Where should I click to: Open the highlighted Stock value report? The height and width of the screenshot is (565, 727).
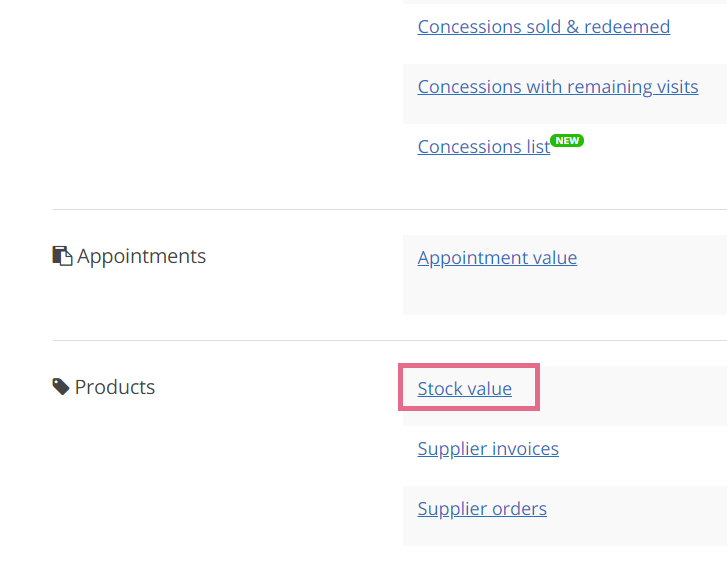(x=465, y=389)
